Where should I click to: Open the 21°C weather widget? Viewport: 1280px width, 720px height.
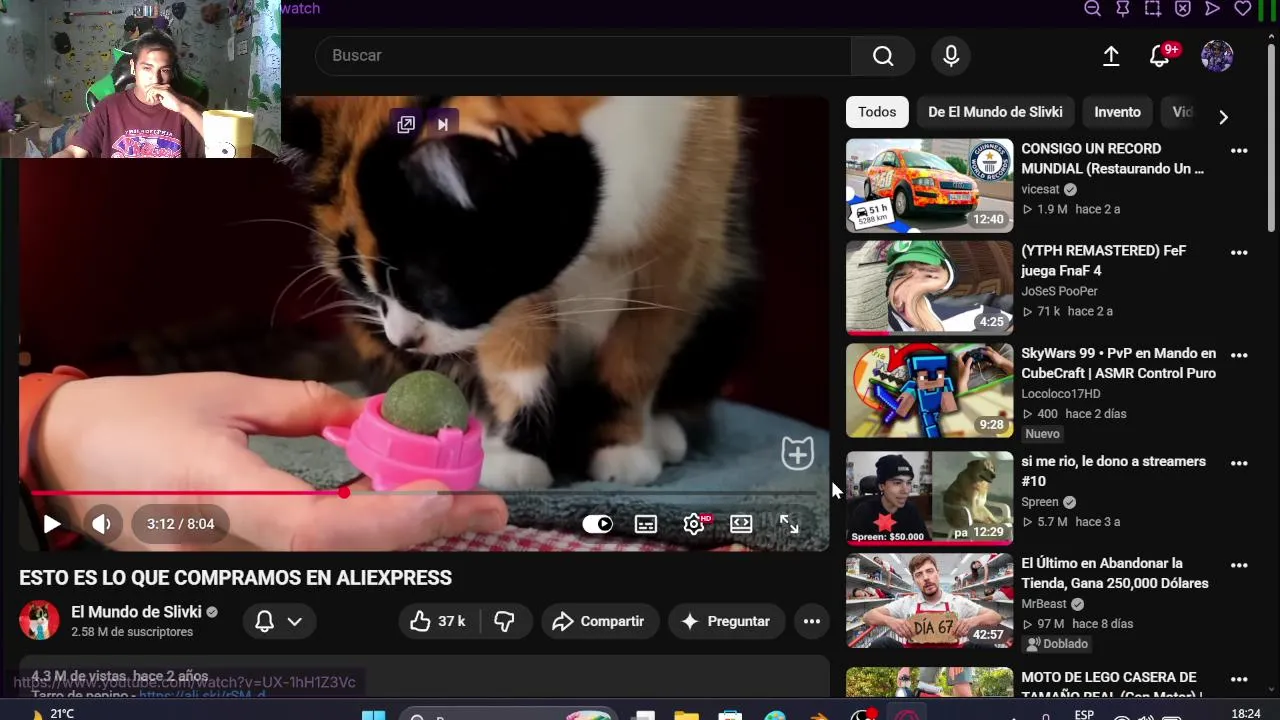[52, 714]
